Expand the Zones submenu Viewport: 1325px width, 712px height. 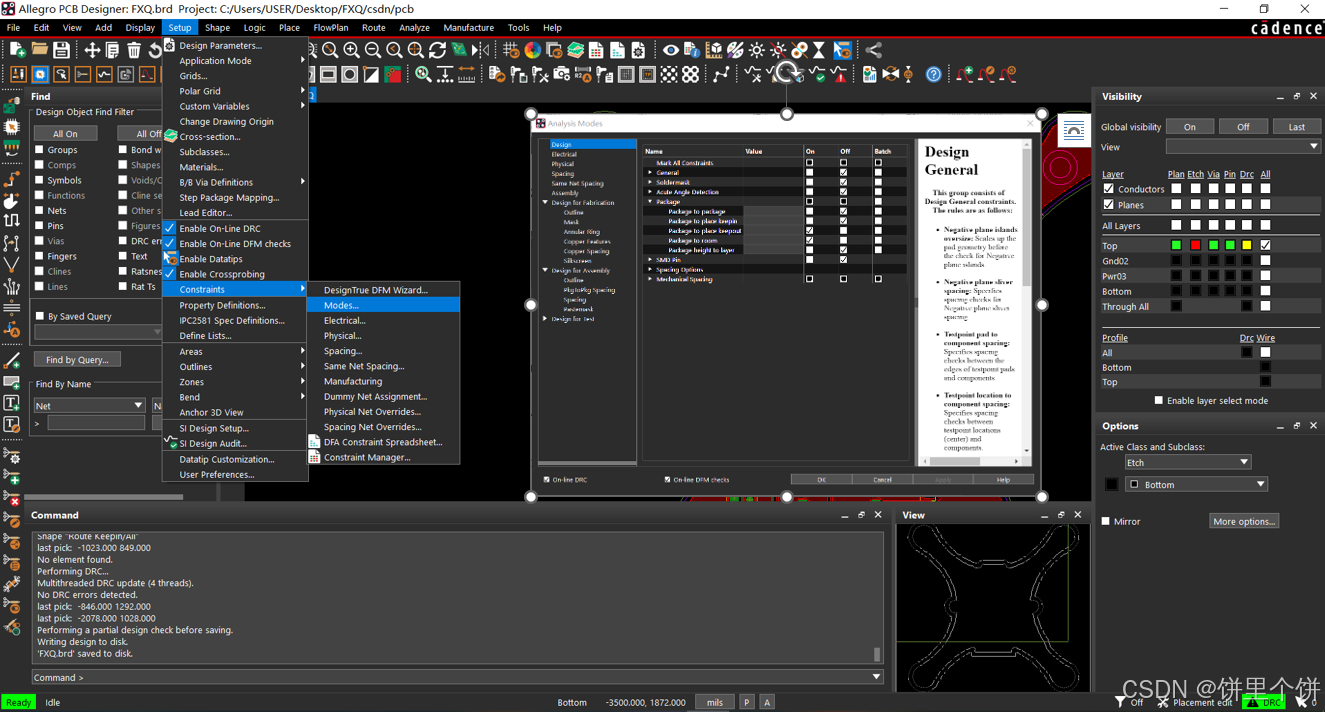[235, 382]
